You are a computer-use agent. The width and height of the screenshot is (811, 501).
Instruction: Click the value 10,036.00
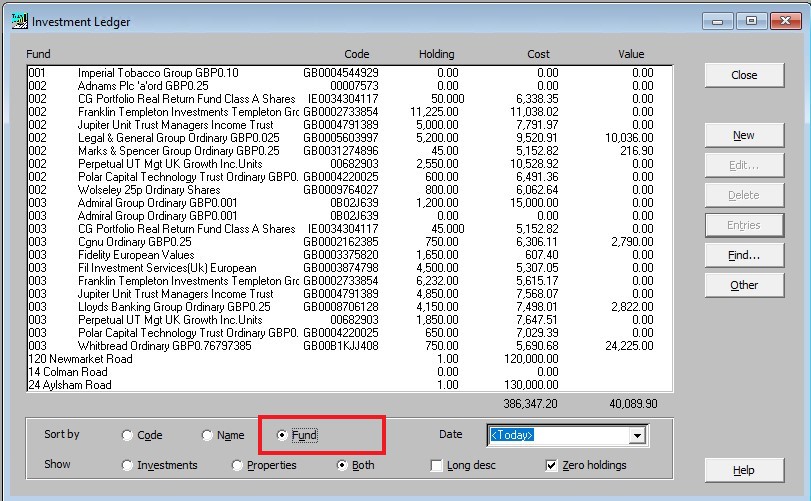629,138
